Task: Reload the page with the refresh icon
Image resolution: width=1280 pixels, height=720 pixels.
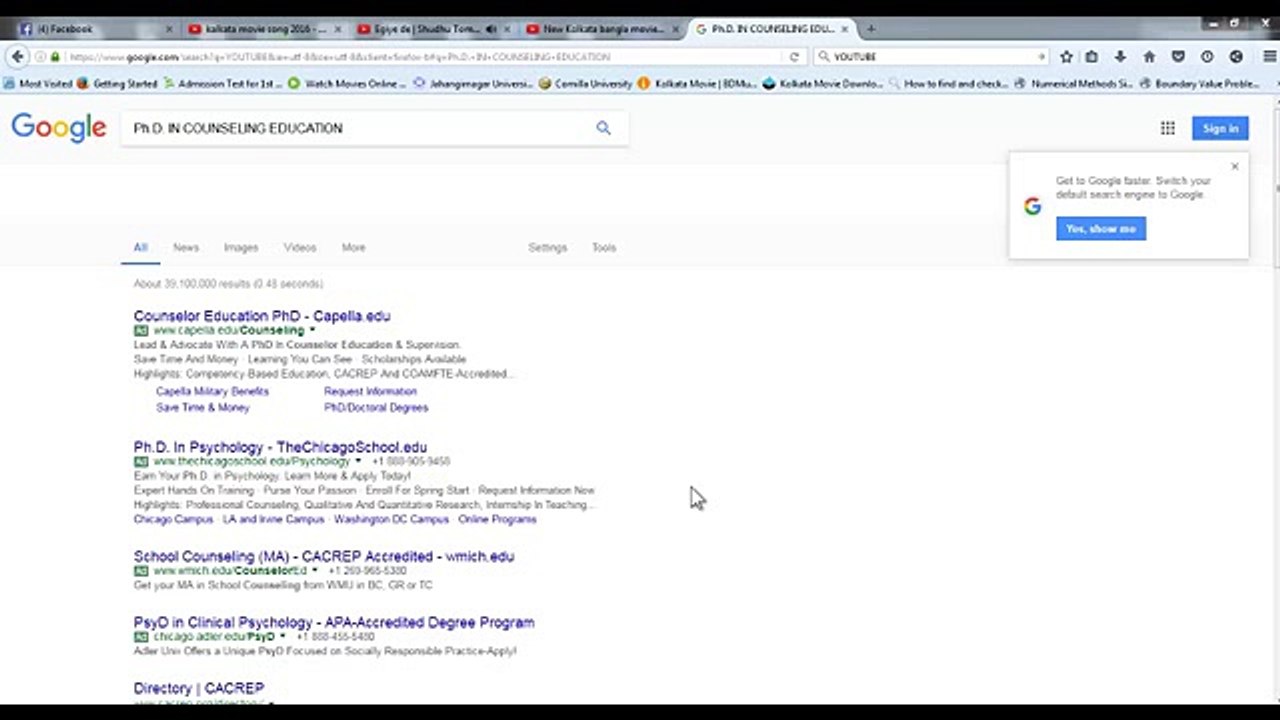Action: (x=795, y=57)
